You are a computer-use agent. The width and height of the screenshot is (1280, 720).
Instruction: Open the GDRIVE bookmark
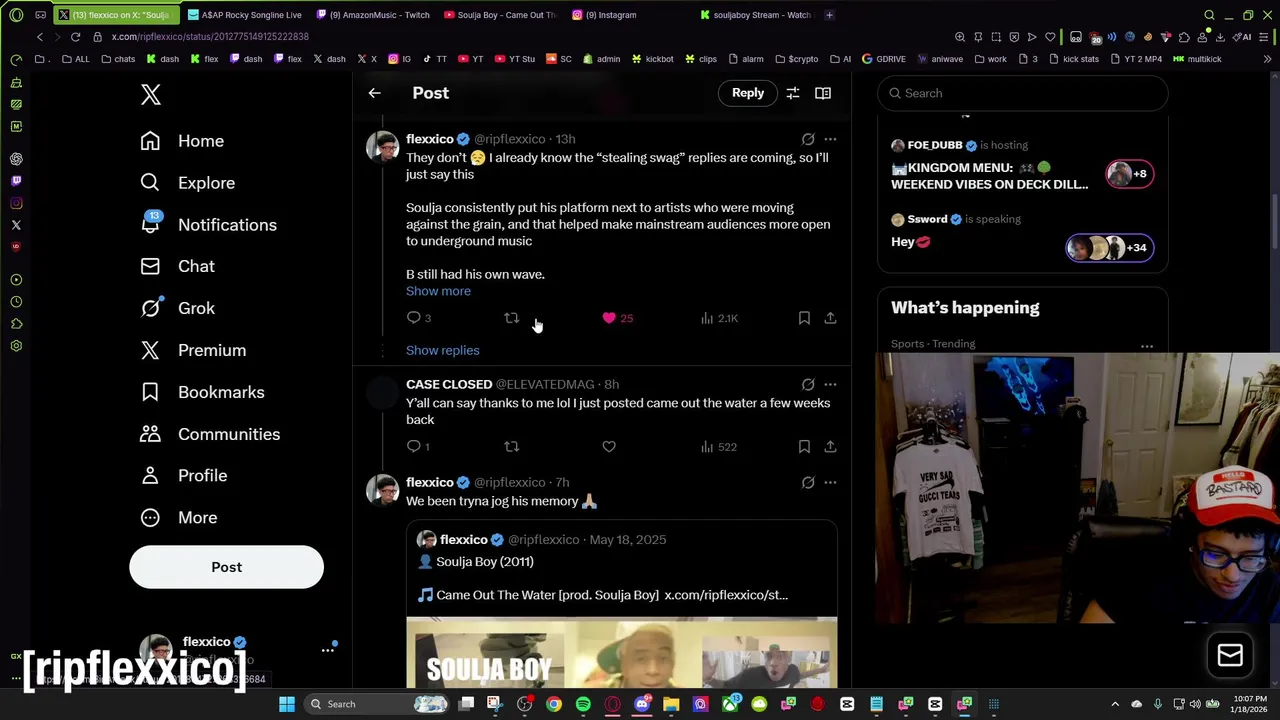coord(884,59)
